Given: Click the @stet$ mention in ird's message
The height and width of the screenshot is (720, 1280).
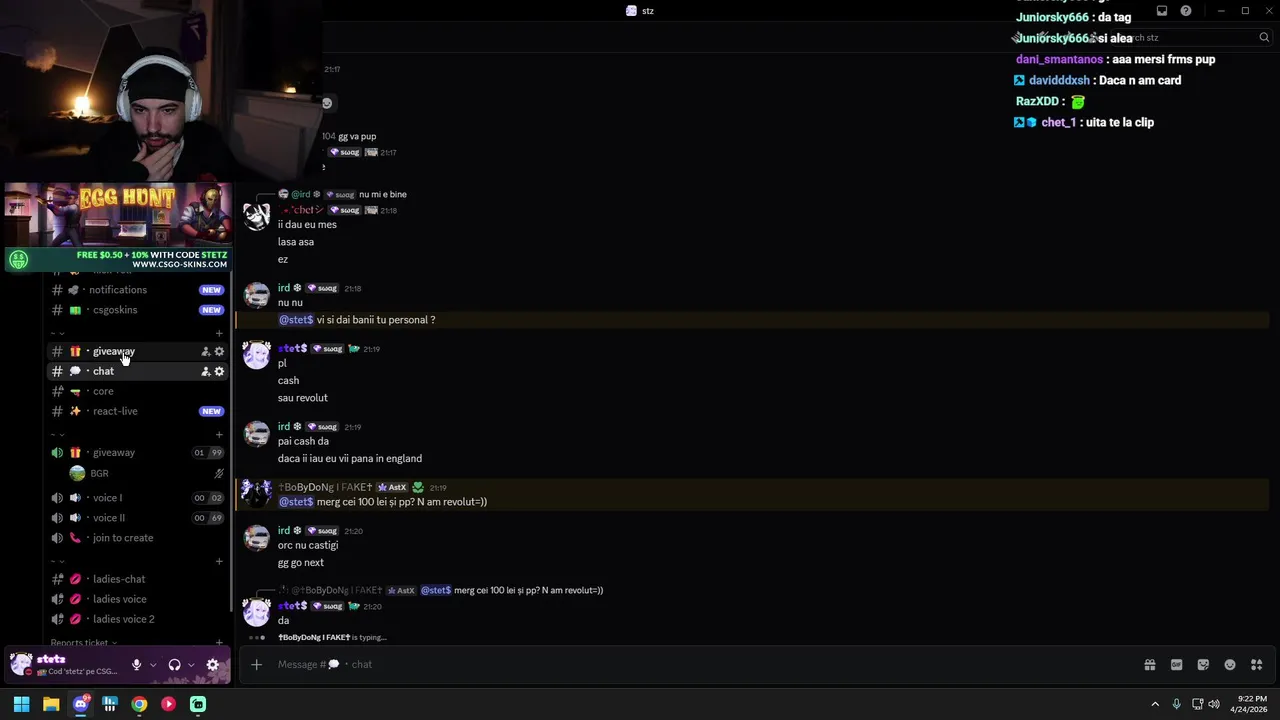Looking at the screenshot, I should tap(296, 320).
